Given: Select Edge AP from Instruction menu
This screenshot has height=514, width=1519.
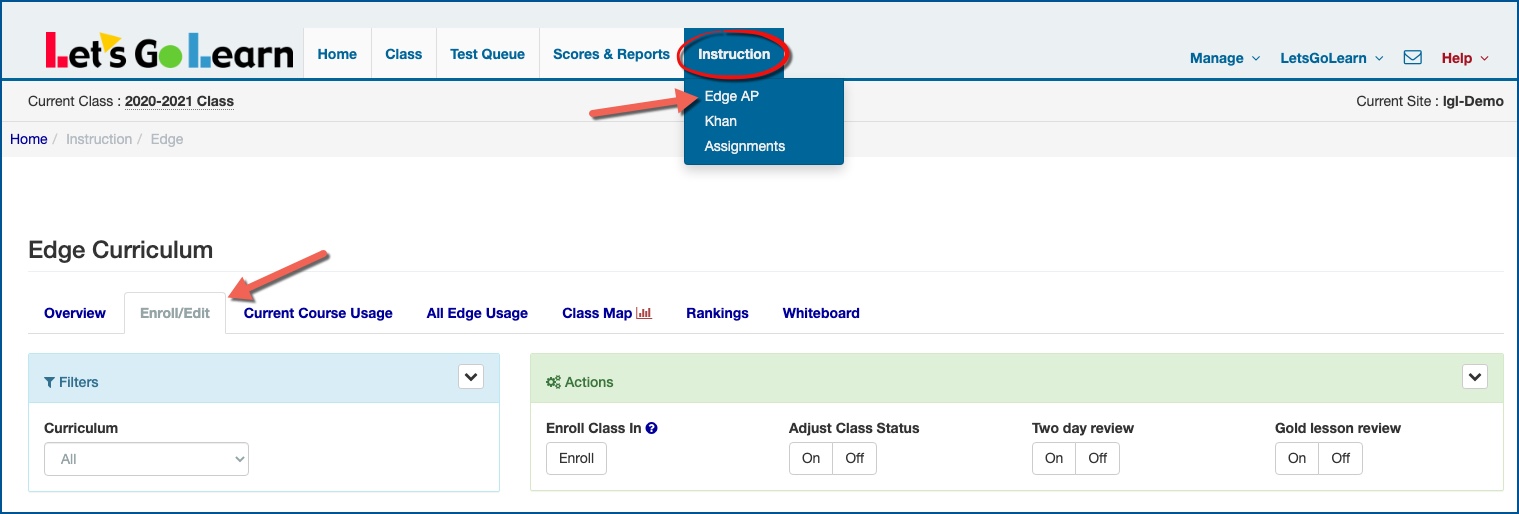Looking at the screenshot, I should click(732, 96).
